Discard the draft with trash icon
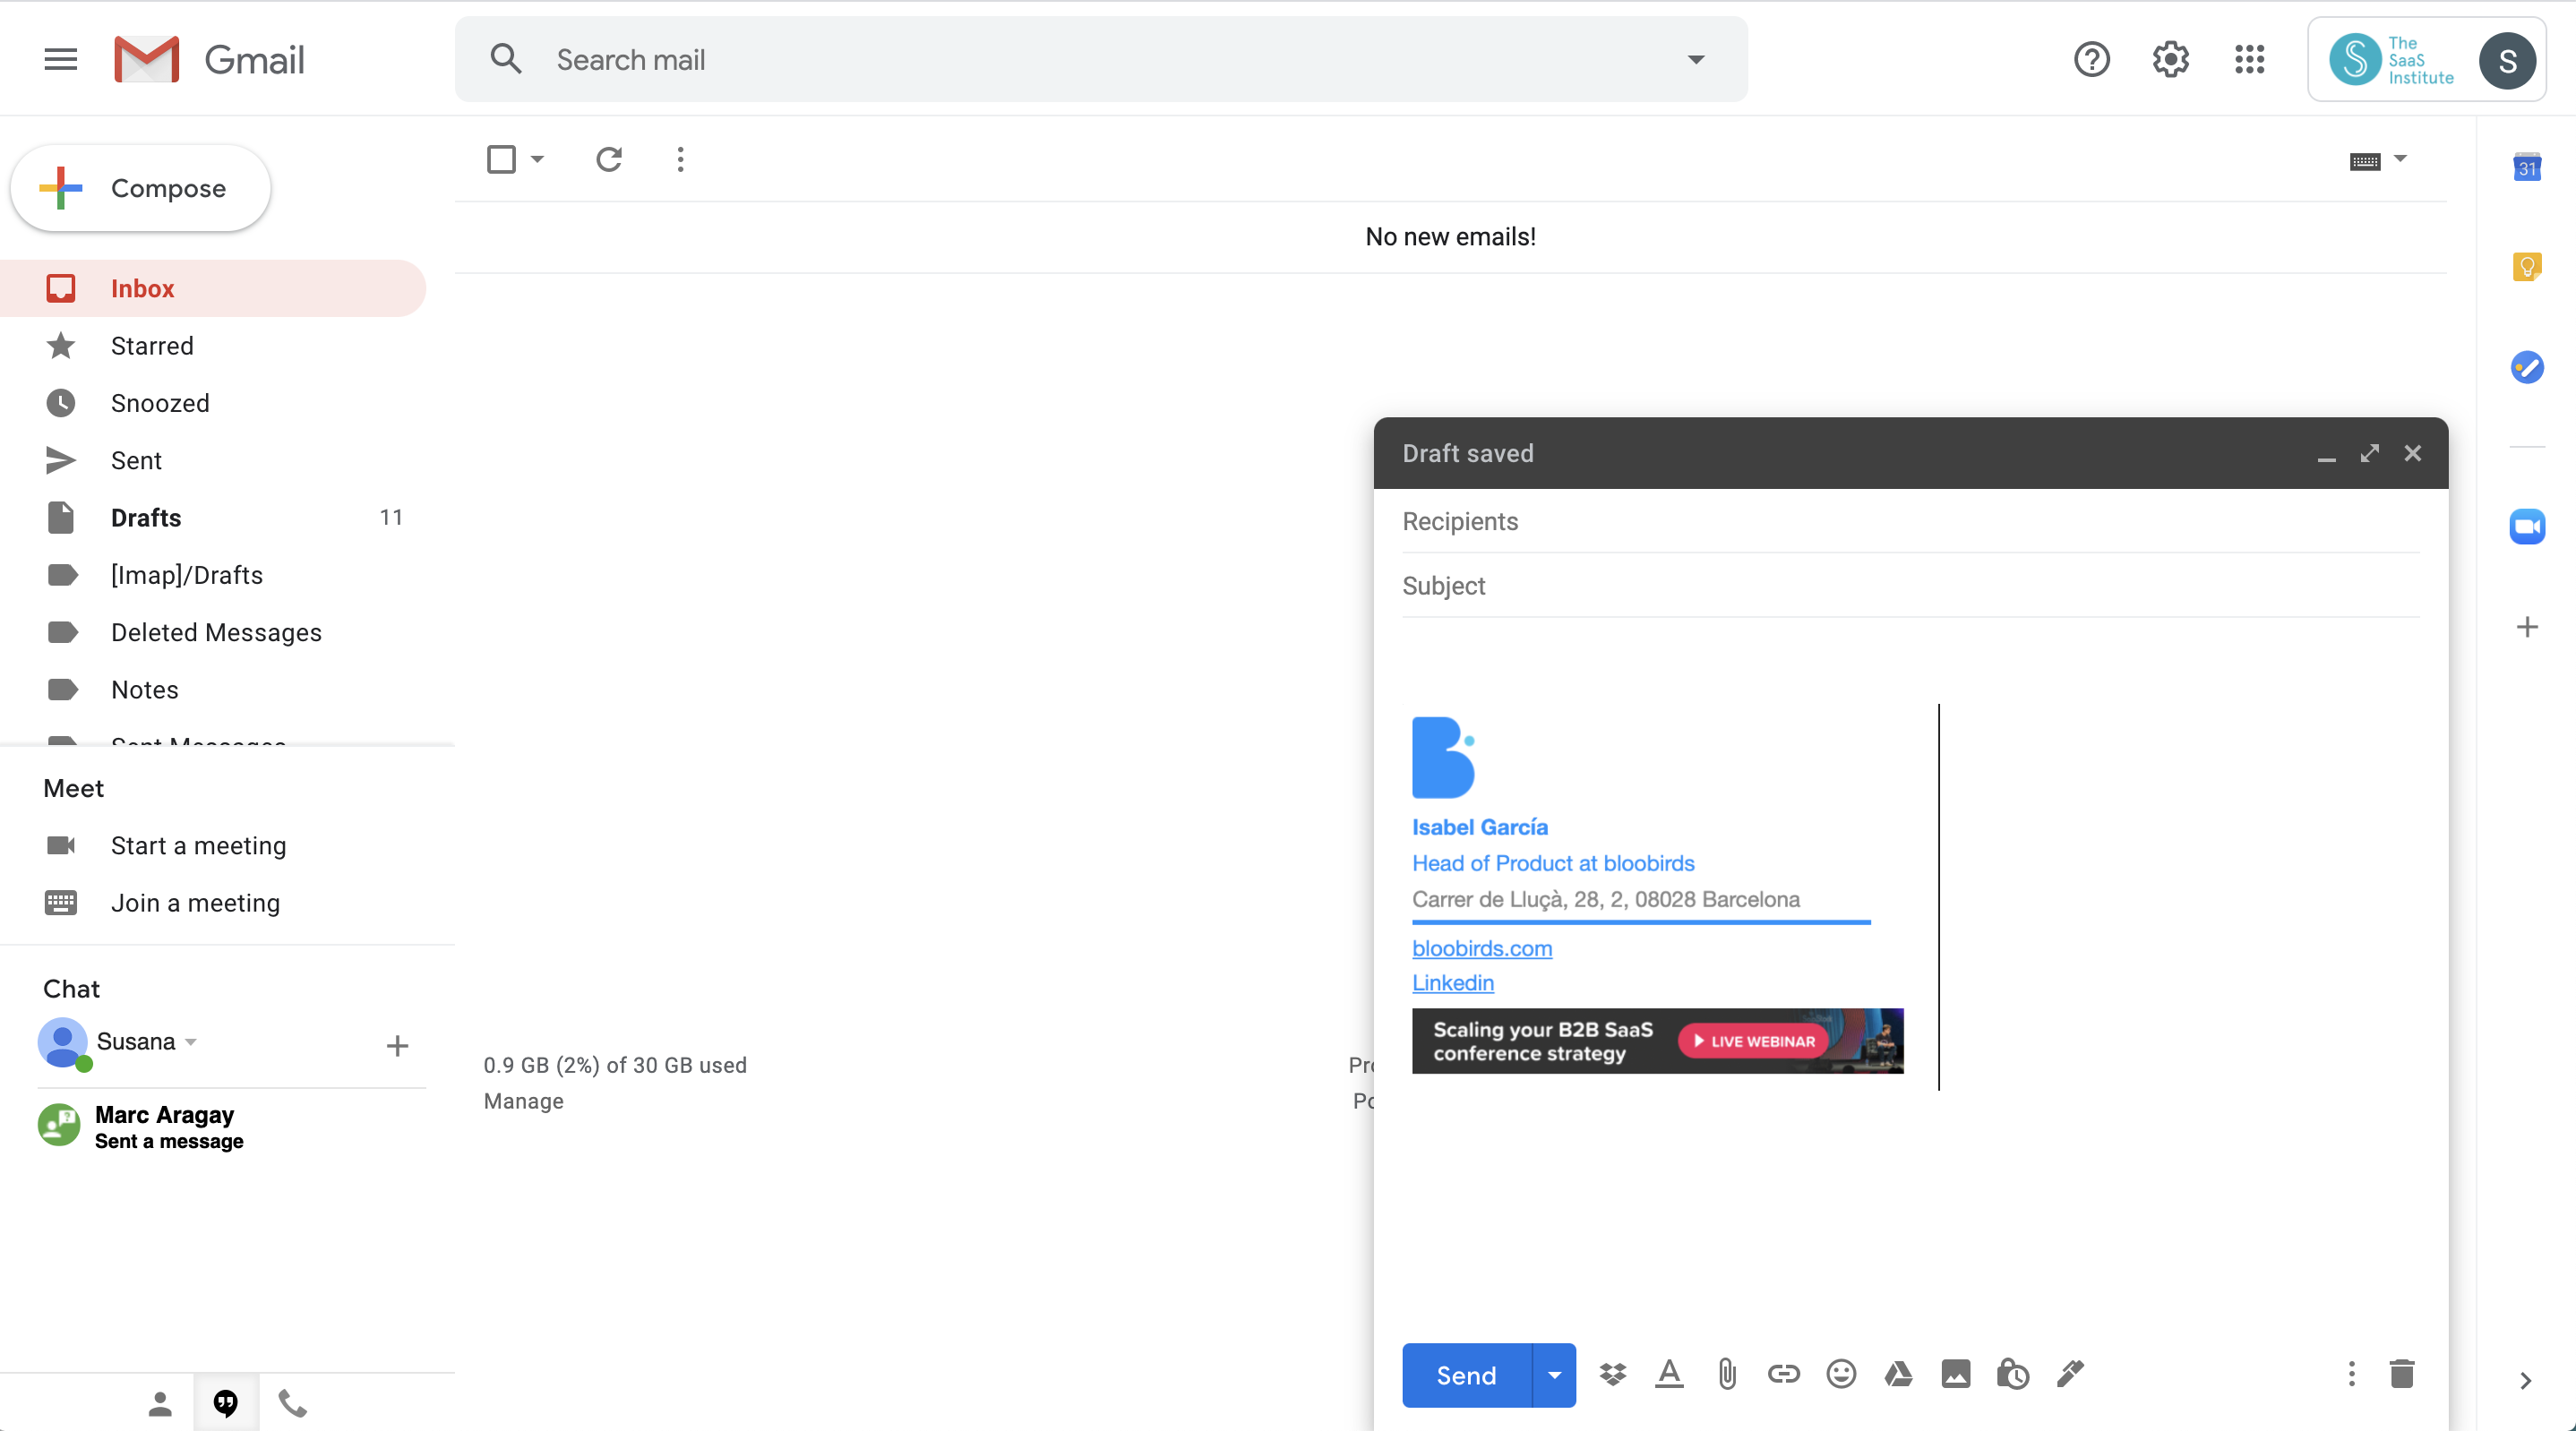Viewport: 2576px width, 1431px height. tap(2402, 1374)
